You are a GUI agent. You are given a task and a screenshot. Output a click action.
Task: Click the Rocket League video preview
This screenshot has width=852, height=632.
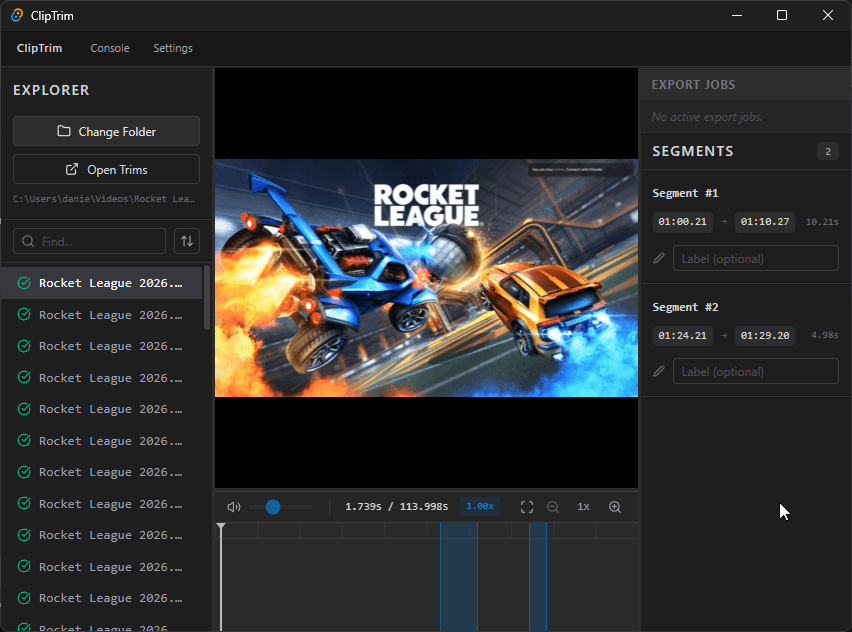point(427,278)
